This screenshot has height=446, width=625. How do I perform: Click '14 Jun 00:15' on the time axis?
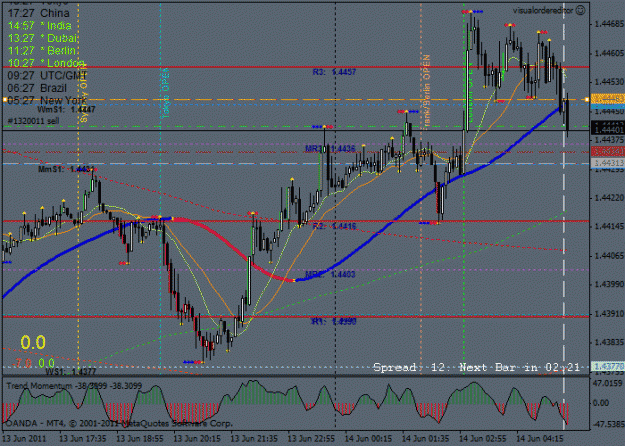(368, 439)
